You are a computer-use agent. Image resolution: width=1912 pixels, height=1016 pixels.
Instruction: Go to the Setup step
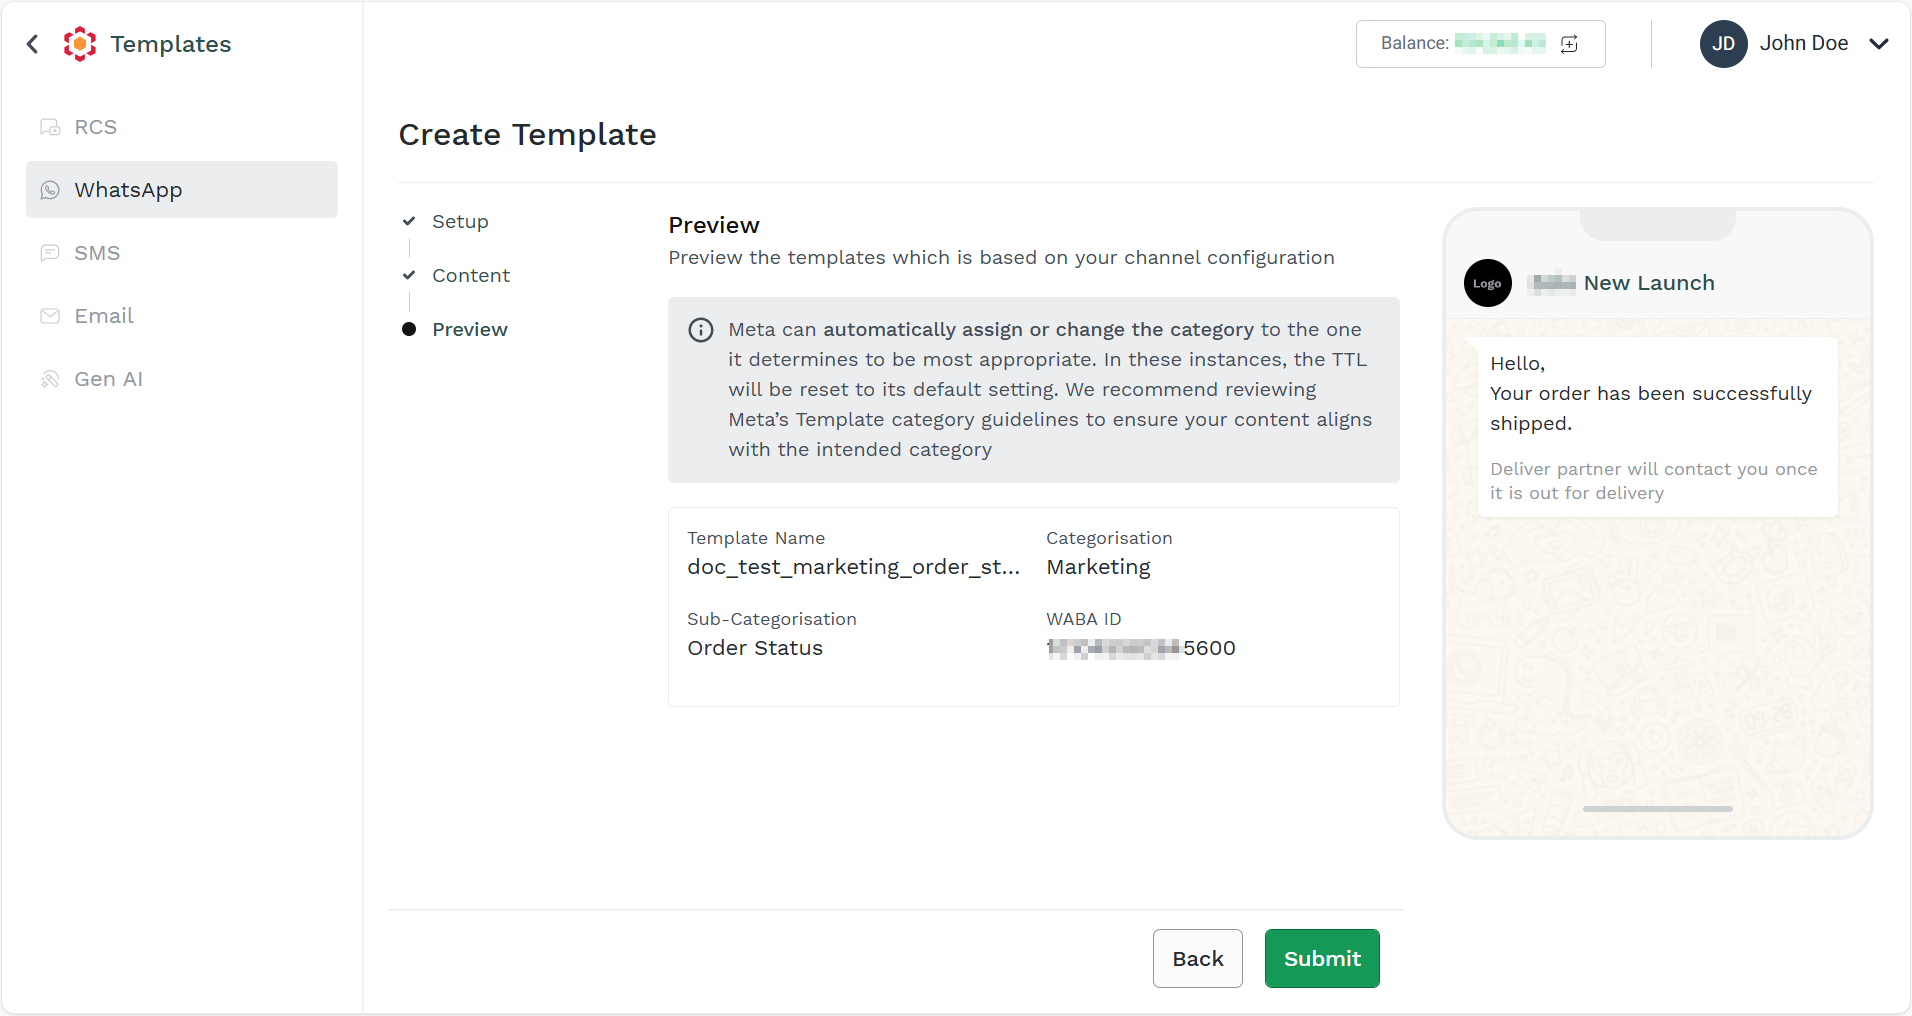click(460, 222)
